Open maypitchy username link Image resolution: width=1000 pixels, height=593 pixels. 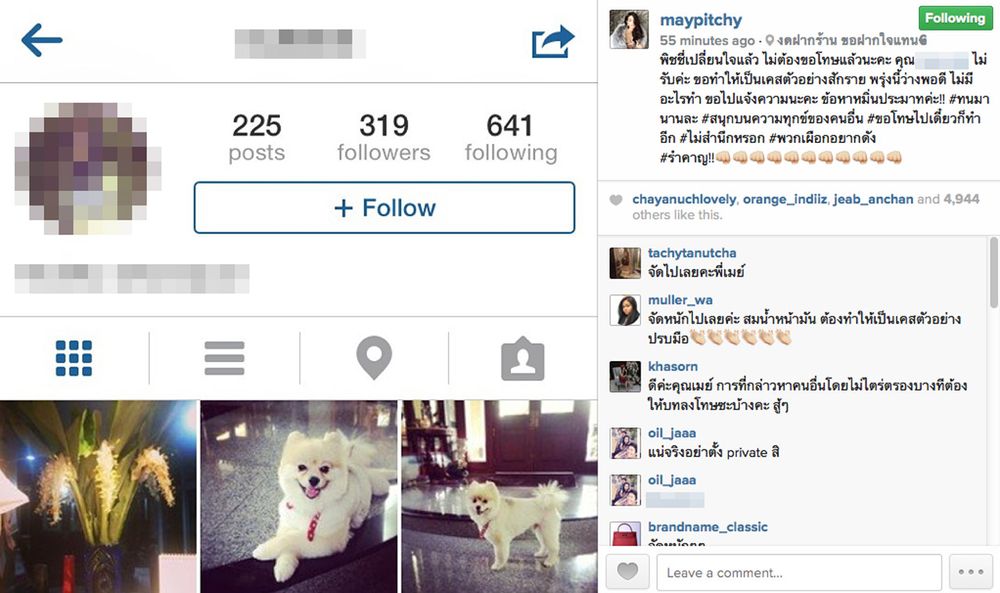coord(701,20)
